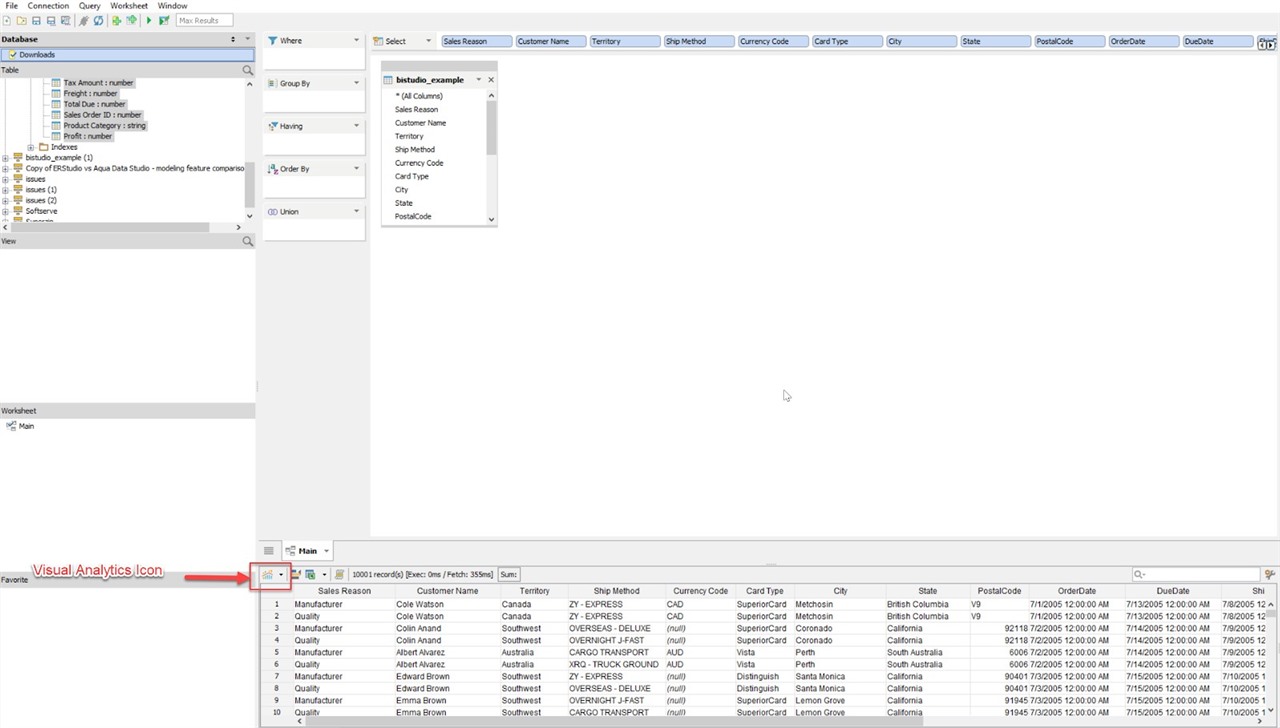This screenshot has height=728, width=1280.
Task: Click the disconnect plug icon
Action: [82, 21]
